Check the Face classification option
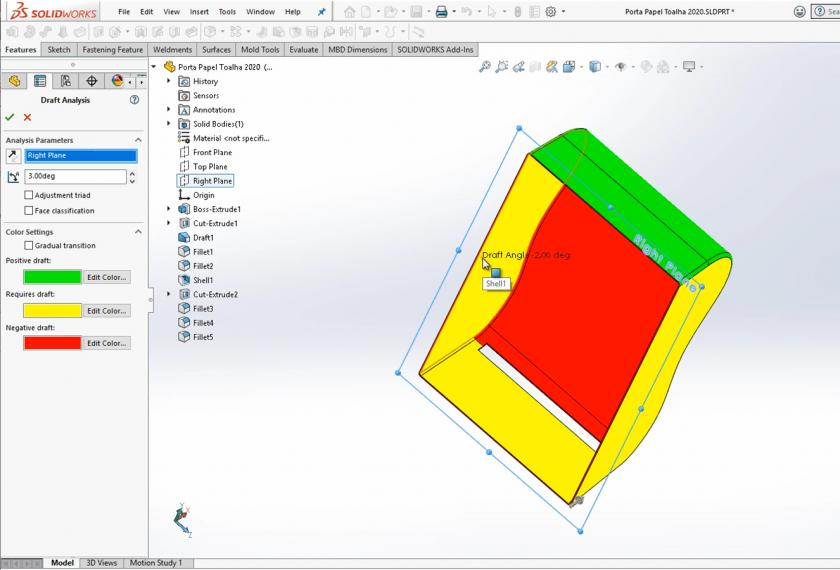The image size is (840, 570). point(28,210)
